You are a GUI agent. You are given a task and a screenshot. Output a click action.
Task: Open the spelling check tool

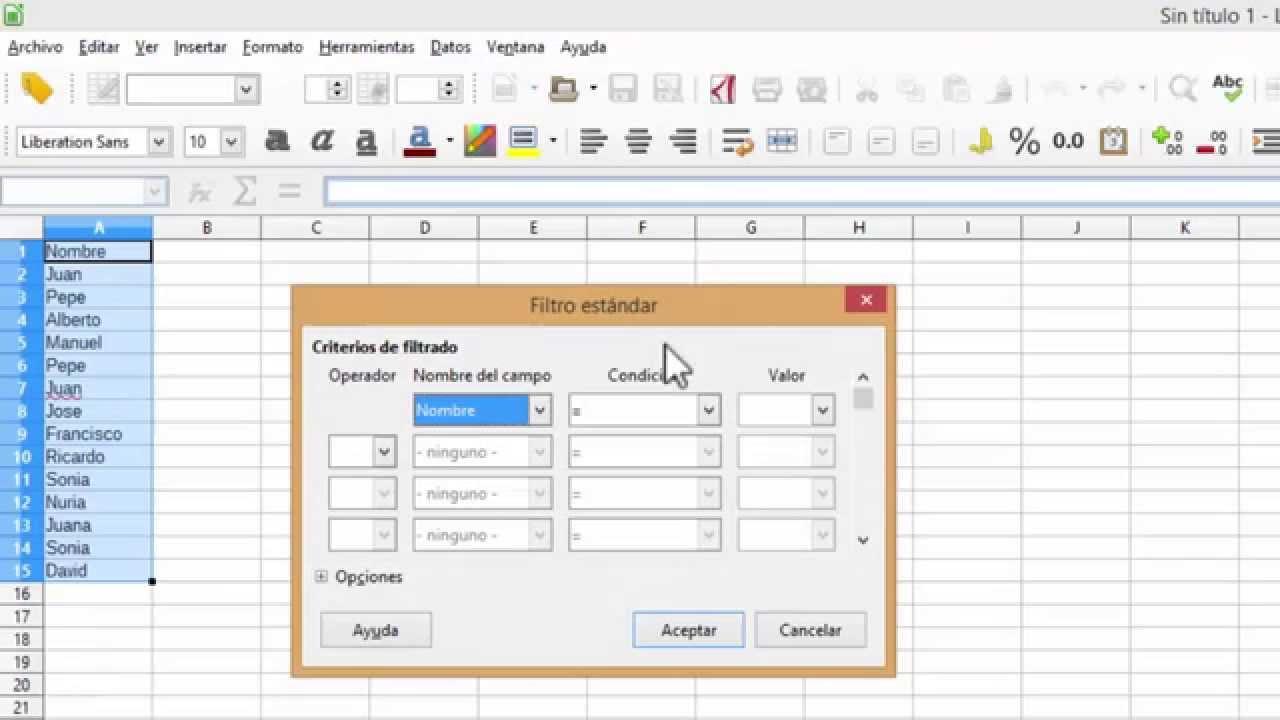point(1227,85)
